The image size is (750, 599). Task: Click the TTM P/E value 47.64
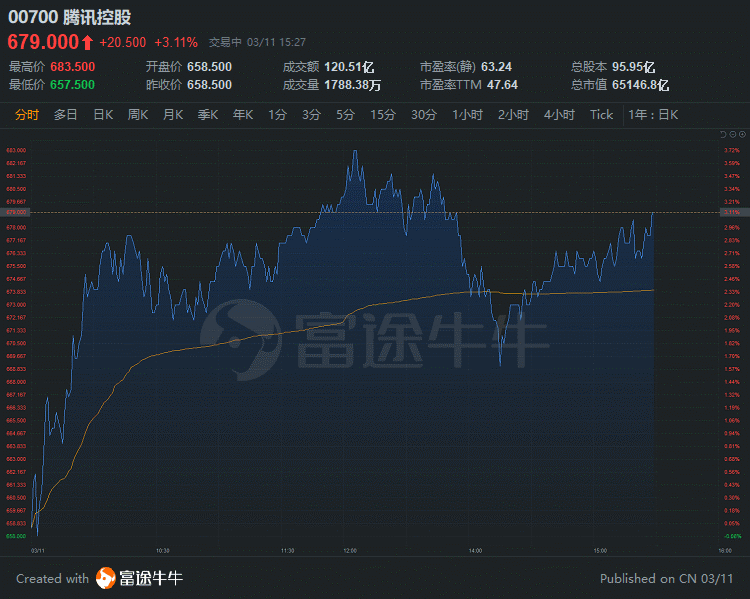tap(502, 85)
